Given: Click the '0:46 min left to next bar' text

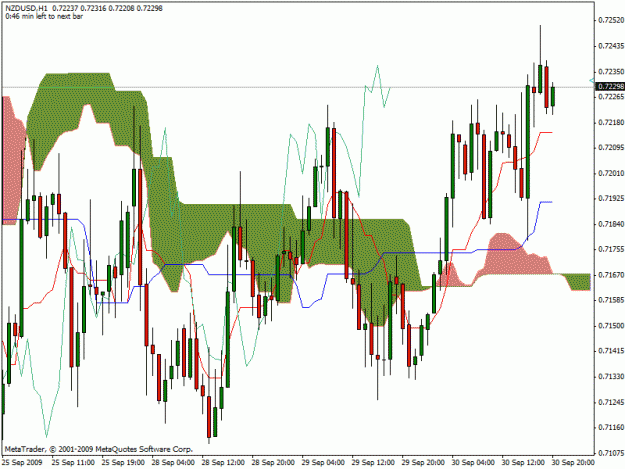Looking at the screenshot, I should click(x=44, y=16).
